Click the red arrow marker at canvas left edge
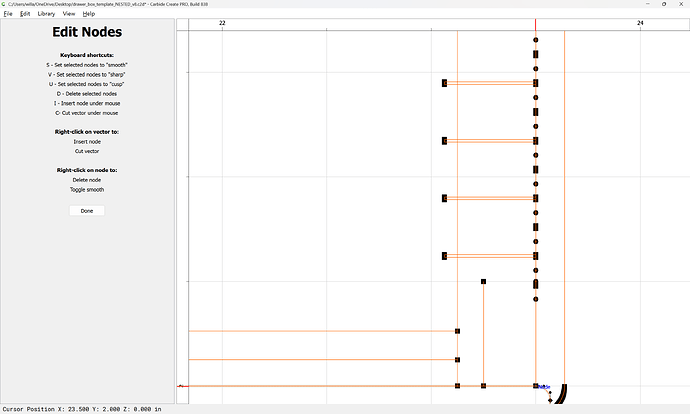This screenshot has width=690, height=414. [181, 386]
